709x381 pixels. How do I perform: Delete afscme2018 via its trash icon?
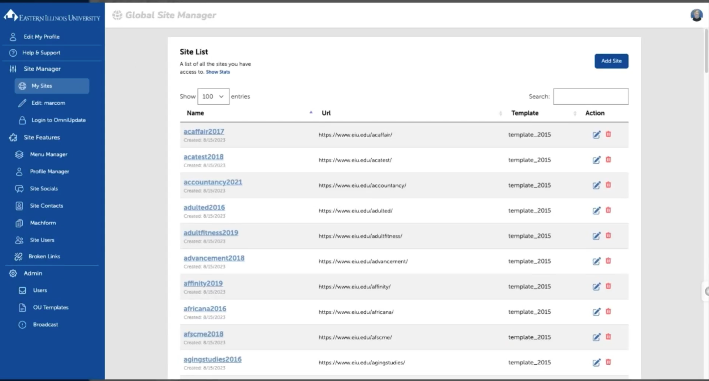tap(608, 337)
